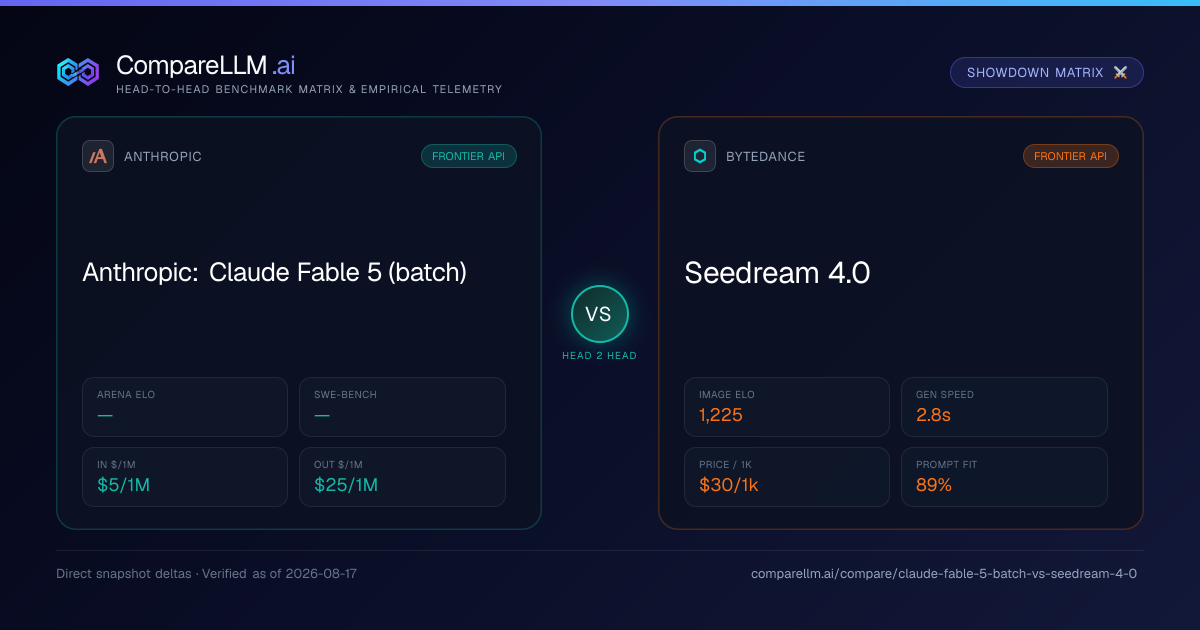Select the Price / 1K $30 tile

(x=787, y=477)
